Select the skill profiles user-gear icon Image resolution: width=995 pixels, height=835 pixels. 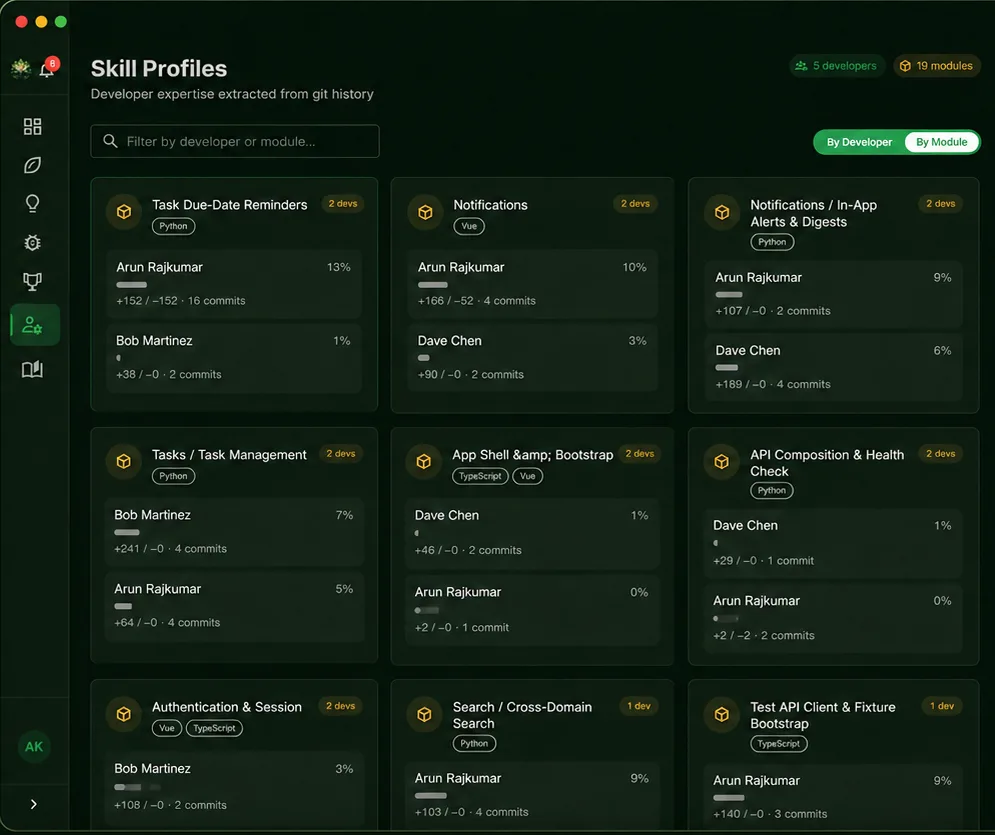pos(32,325)
